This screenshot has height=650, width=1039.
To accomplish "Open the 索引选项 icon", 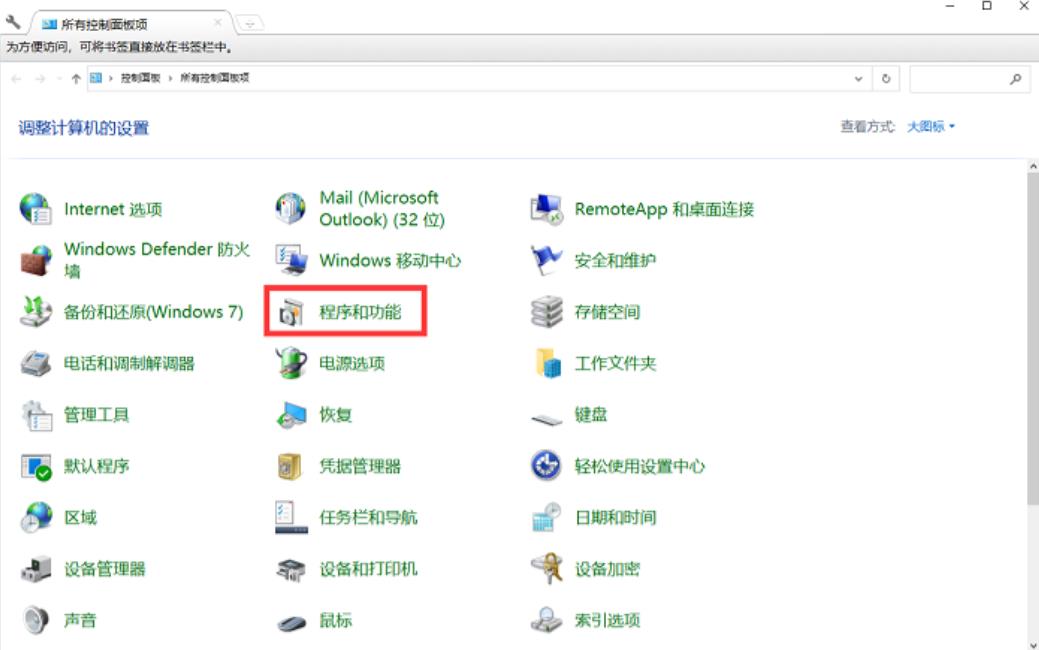I will point(547,620).
